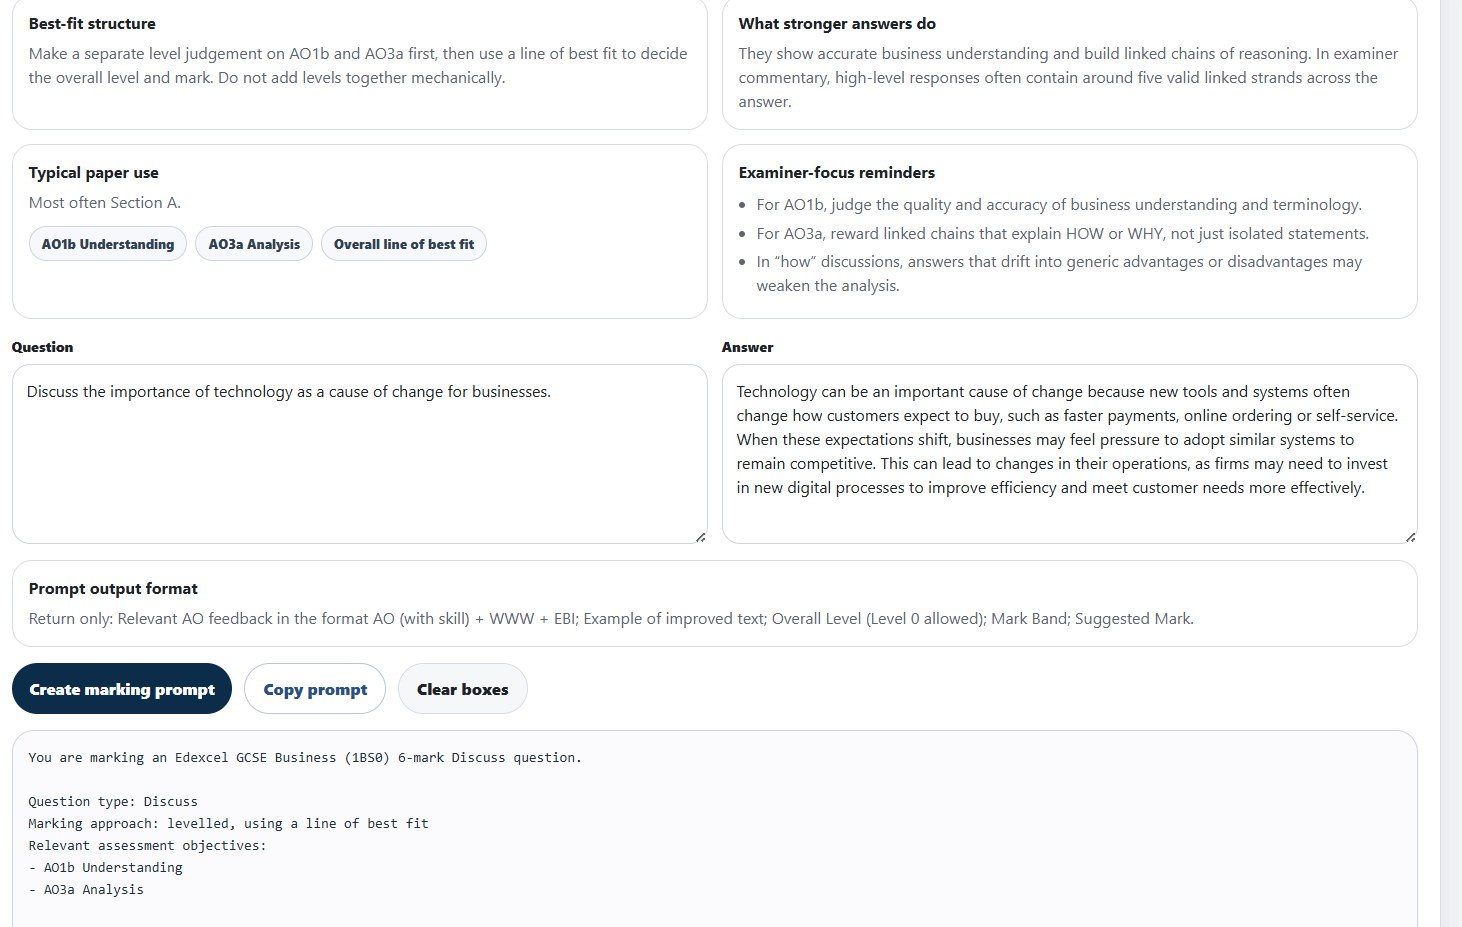This screenshot has height=927, width=1462.
Task: Click the Examiner-focus reminders heading
Action: pos(837,173)
